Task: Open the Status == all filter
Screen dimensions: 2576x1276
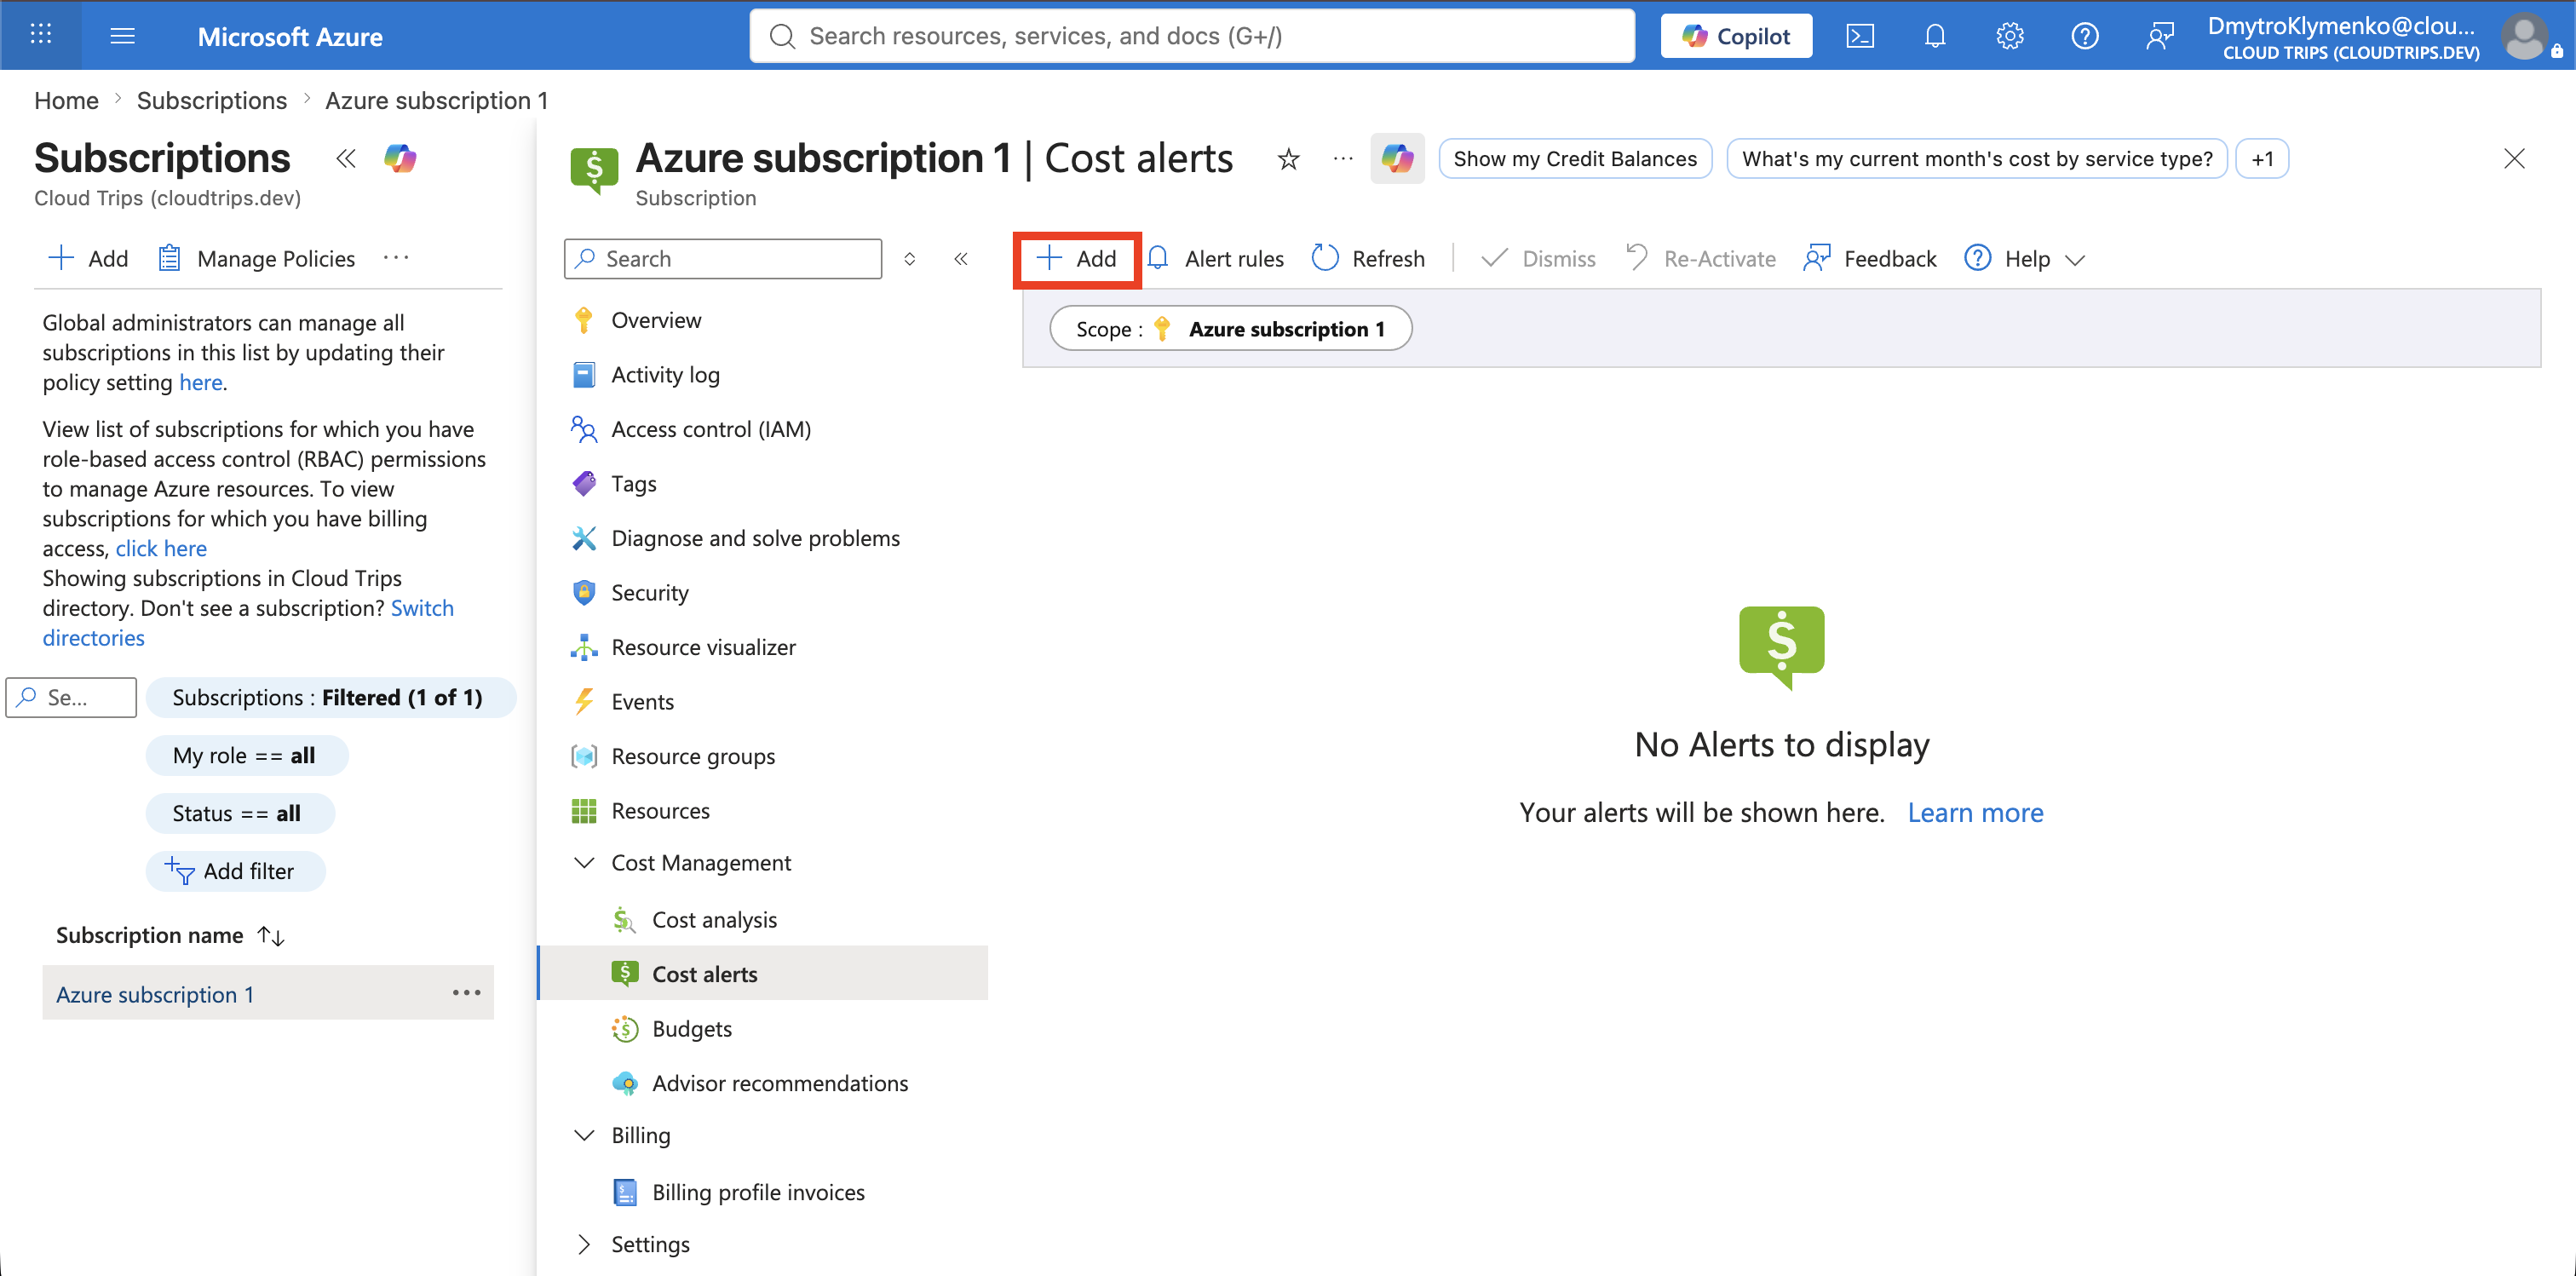Action: click(239, 813)
